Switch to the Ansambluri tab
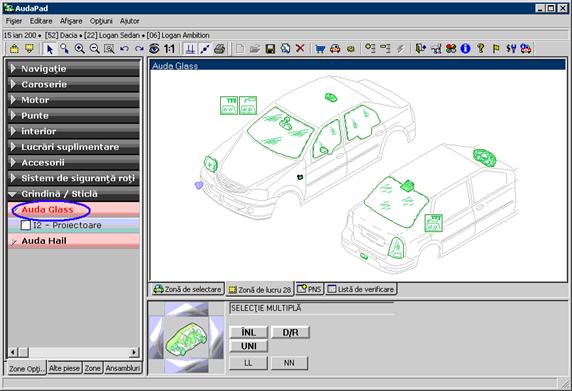Image resolution: width=572 pixels, height=391 pixels. 123,368
